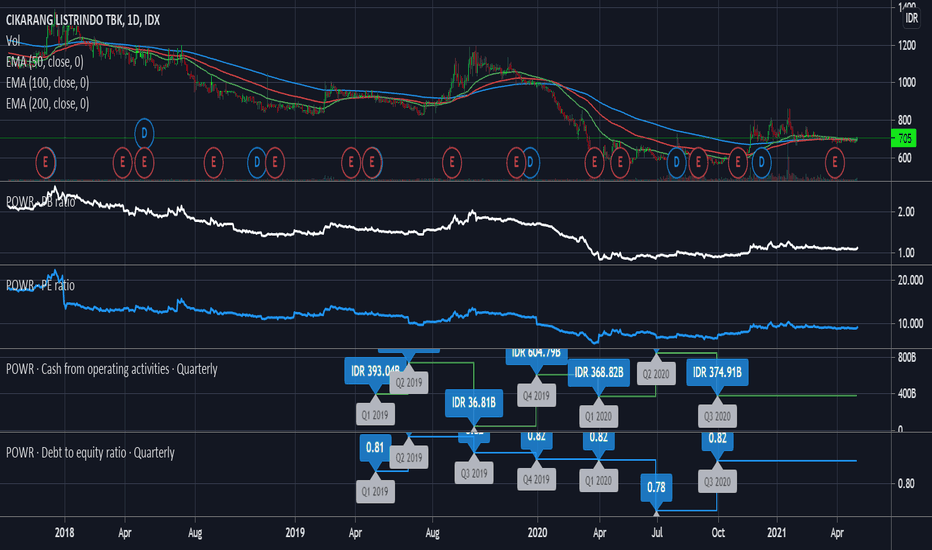The height and width of the screenshot is (550, 932).
Task: Click the IDR 368.82B cash flow label
Action: 599,372
